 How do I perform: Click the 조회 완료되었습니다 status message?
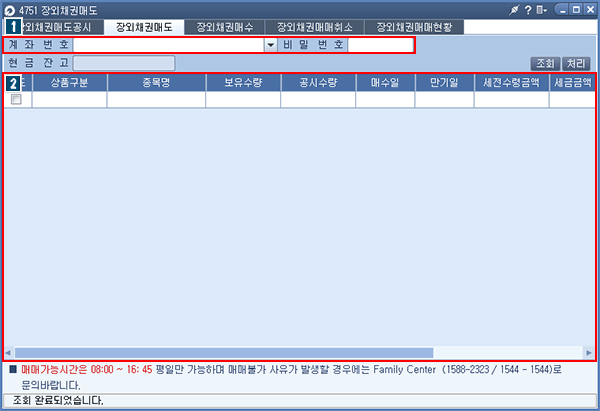[x=58, y=401]
